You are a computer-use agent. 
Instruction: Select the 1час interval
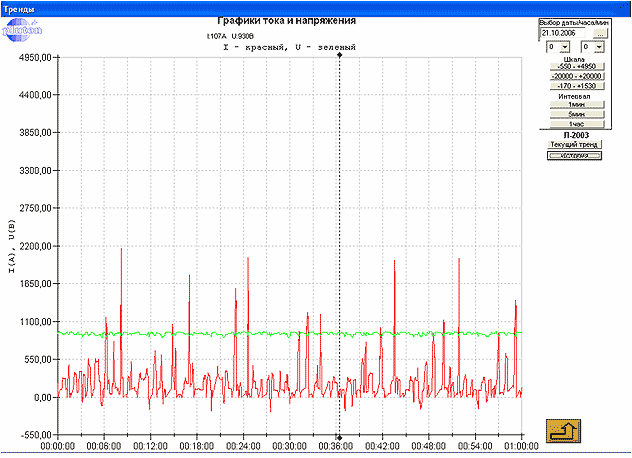(576, 124)
